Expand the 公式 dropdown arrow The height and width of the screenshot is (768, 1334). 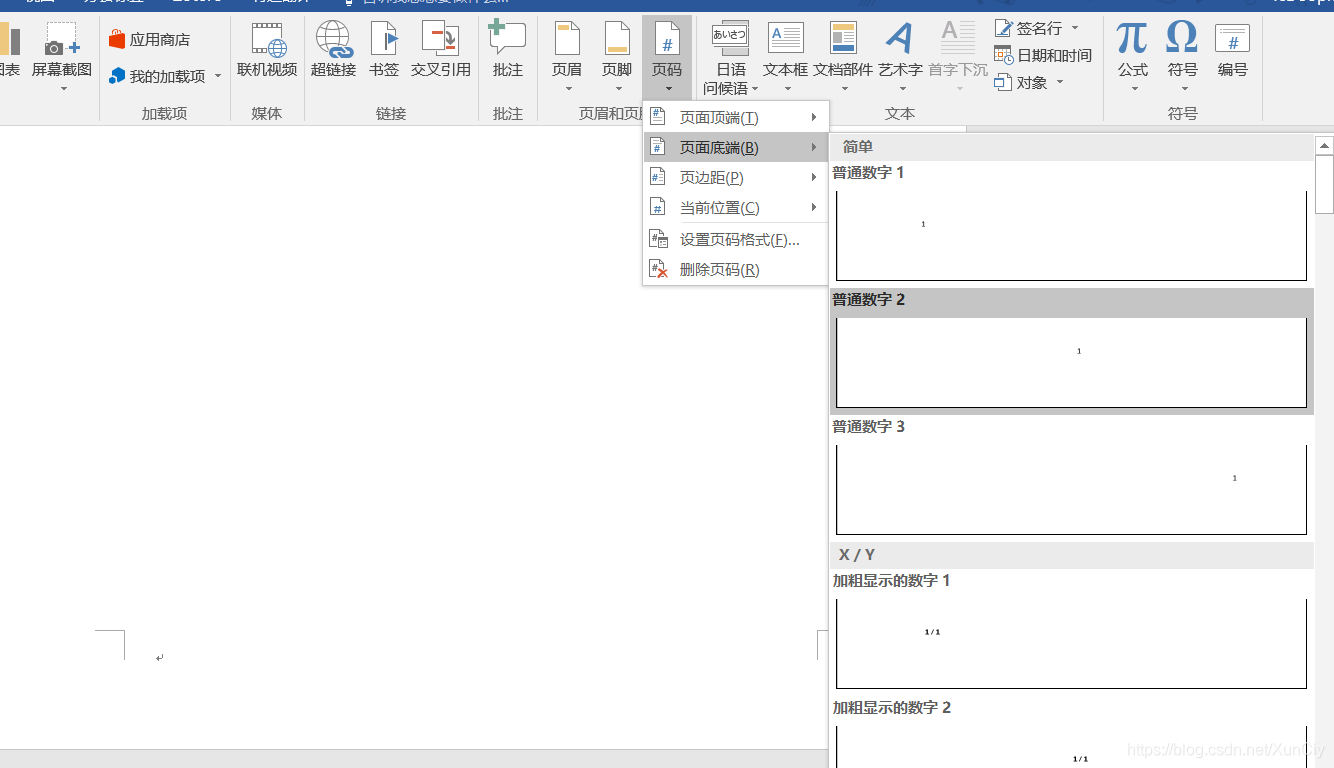(1134, 89)
